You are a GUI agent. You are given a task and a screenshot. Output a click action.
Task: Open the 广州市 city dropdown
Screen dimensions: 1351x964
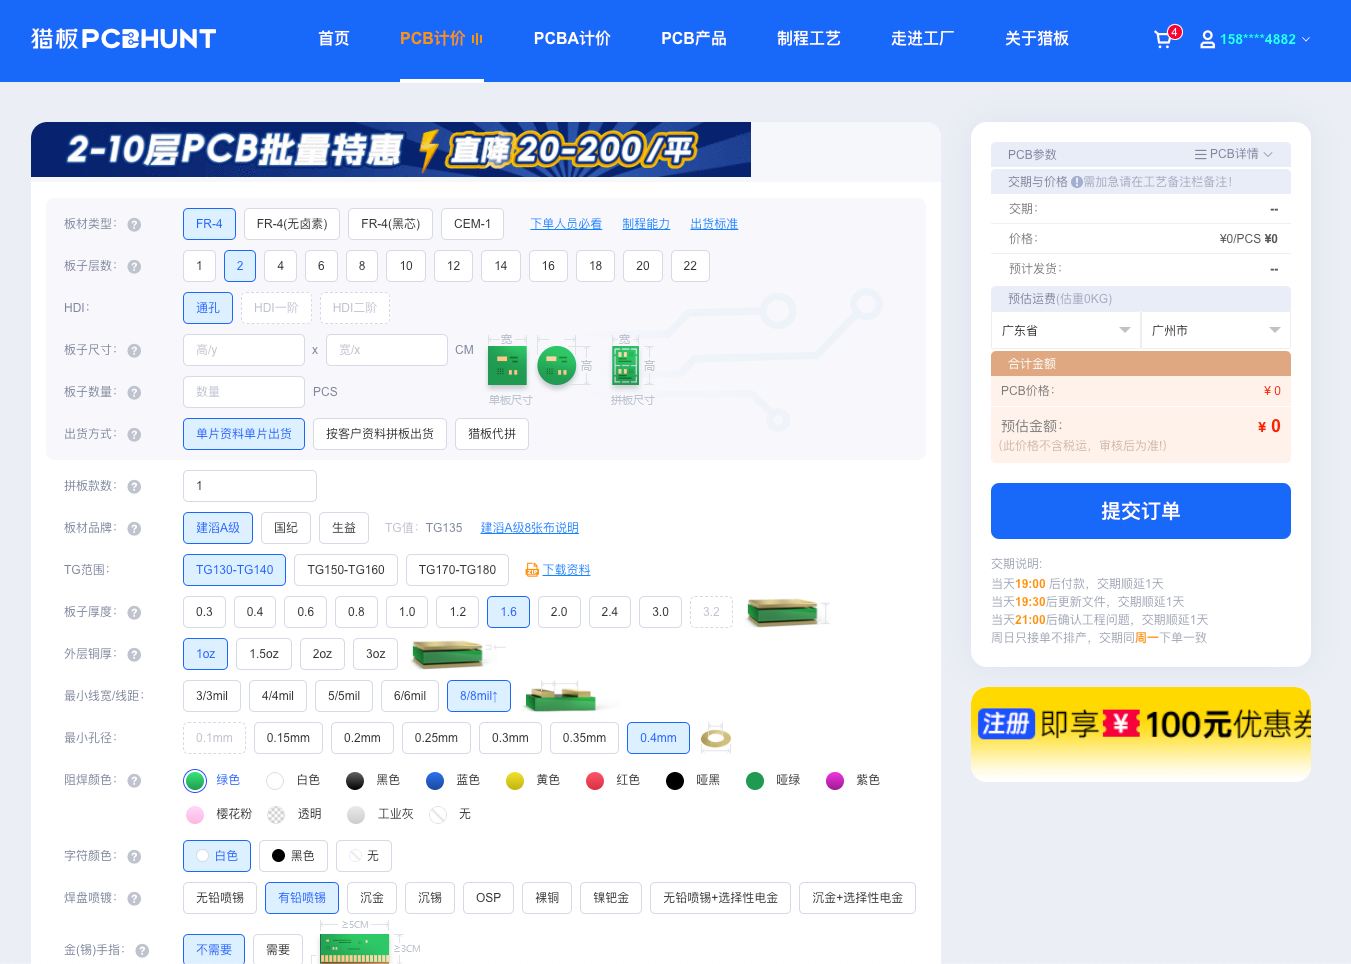tap(1215, 330)
